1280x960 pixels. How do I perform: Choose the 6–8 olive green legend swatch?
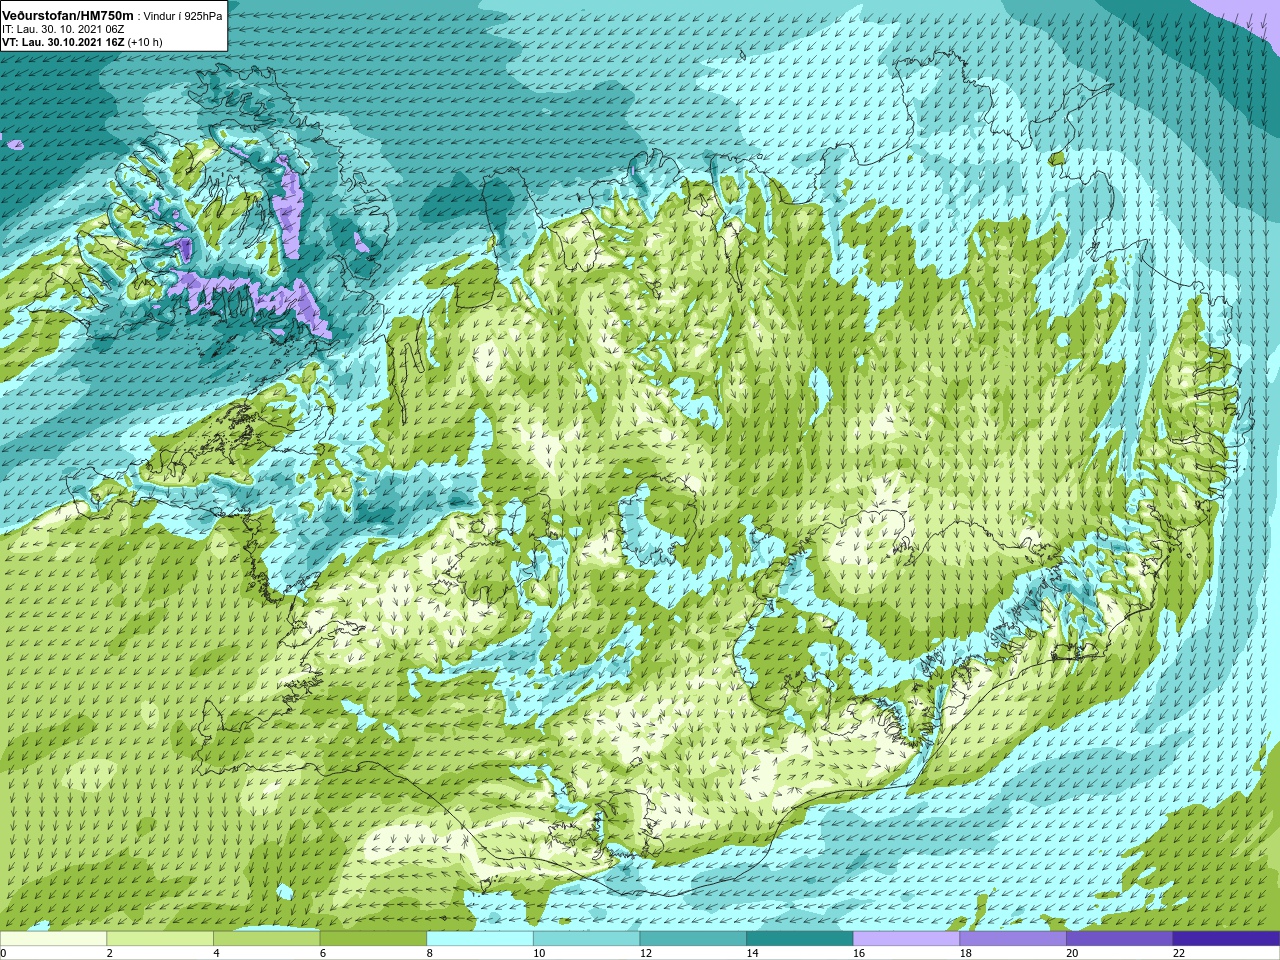373,939
